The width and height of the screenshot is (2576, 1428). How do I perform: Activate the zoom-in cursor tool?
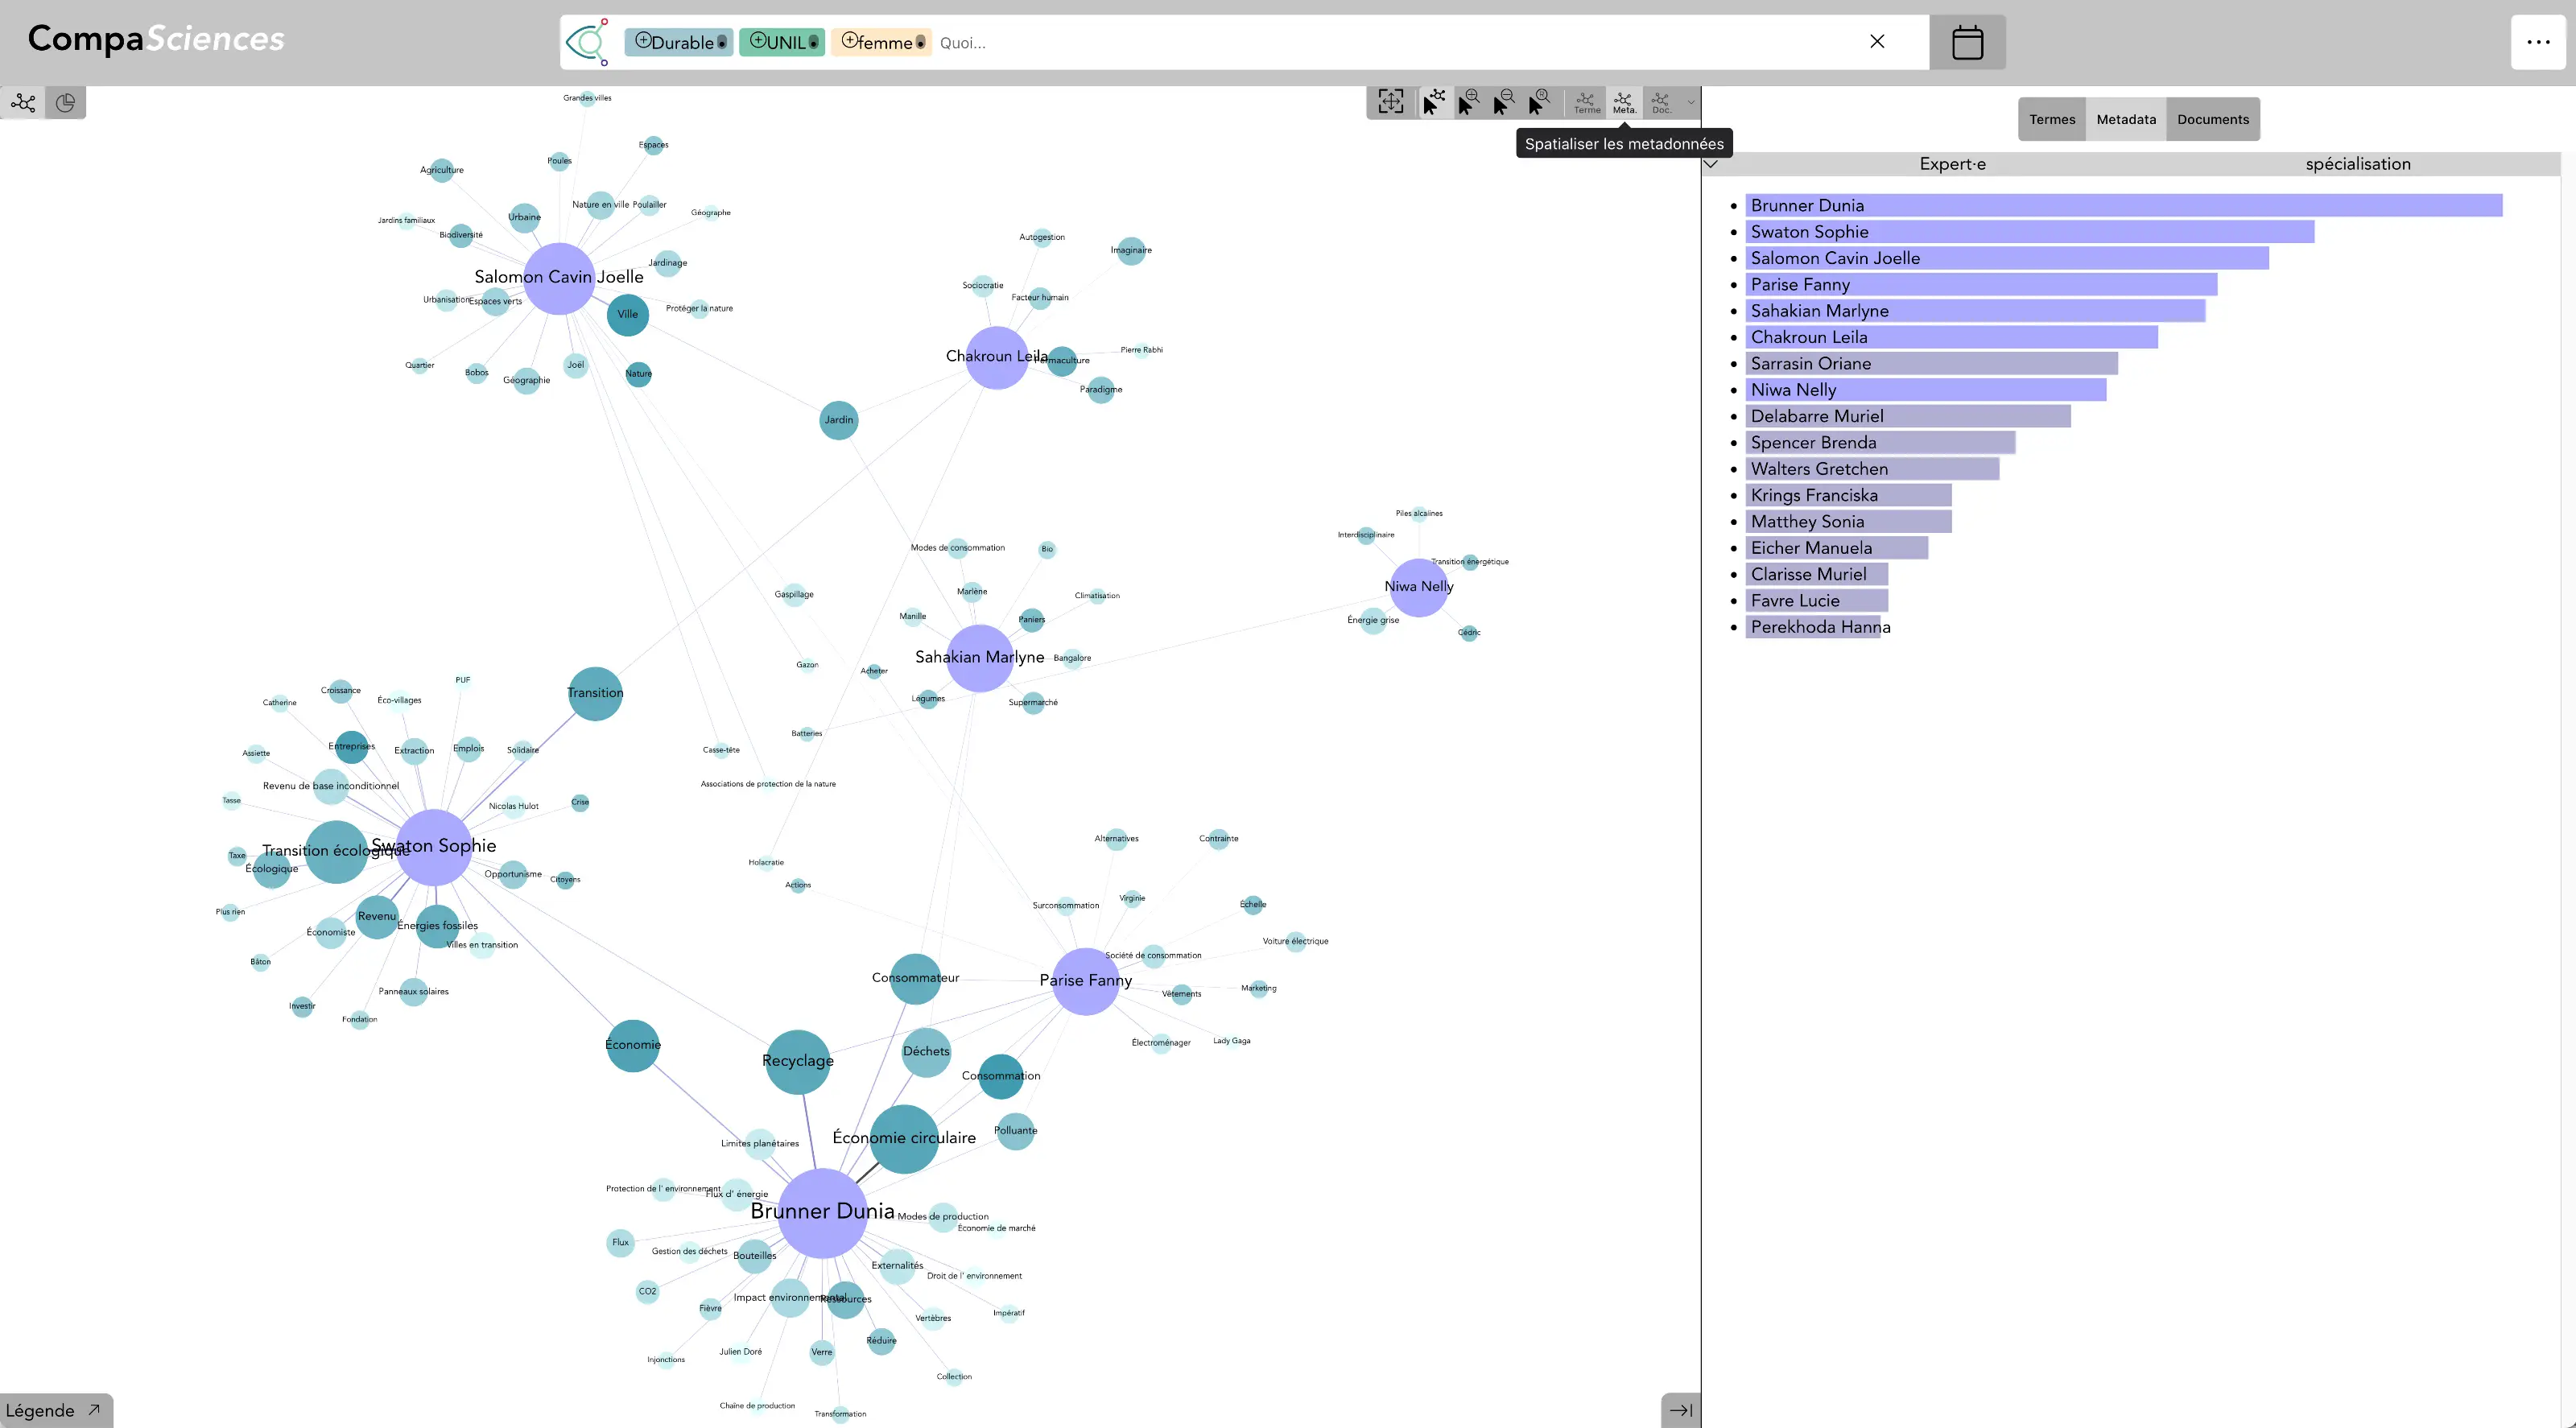(1469, 101)
